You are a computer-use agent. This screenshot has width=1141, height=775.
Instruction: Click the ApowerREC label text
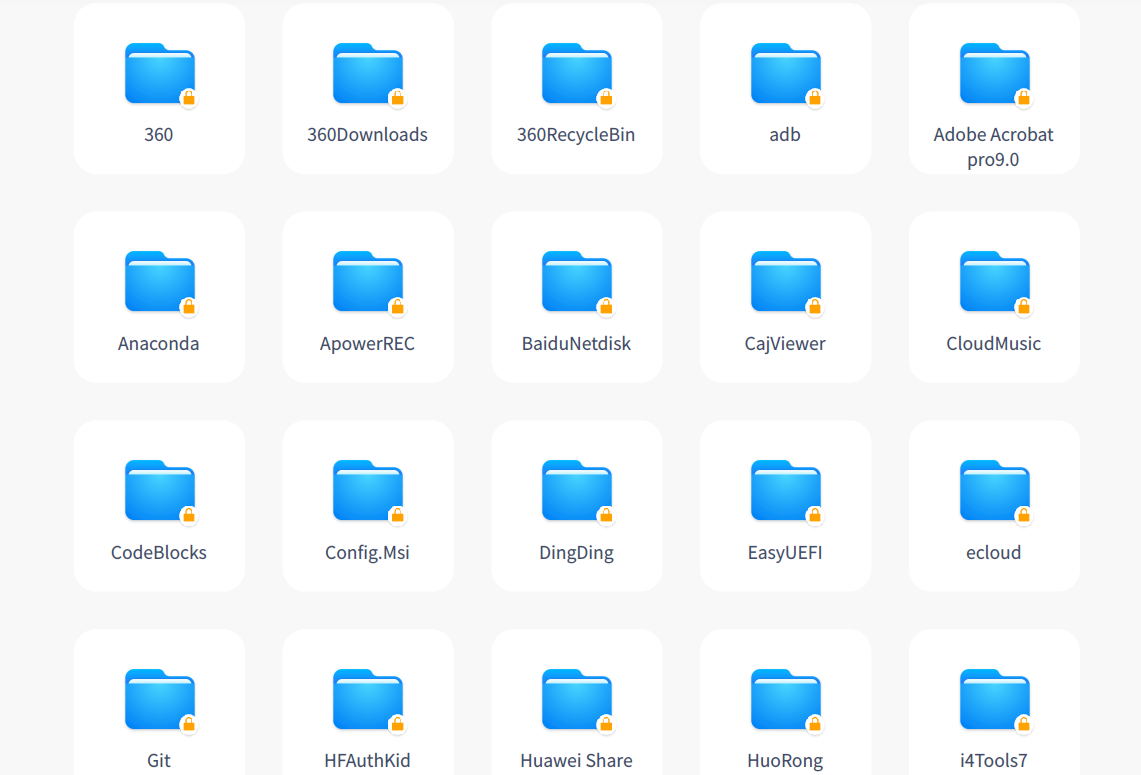click(x=367, y=344)
